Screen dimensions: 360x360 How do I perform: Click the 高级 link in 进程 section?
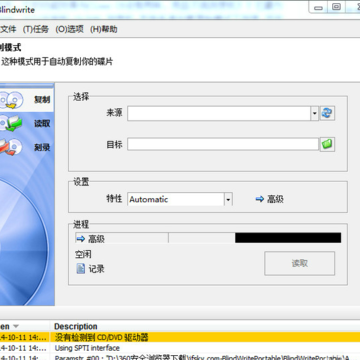[96, 239]
